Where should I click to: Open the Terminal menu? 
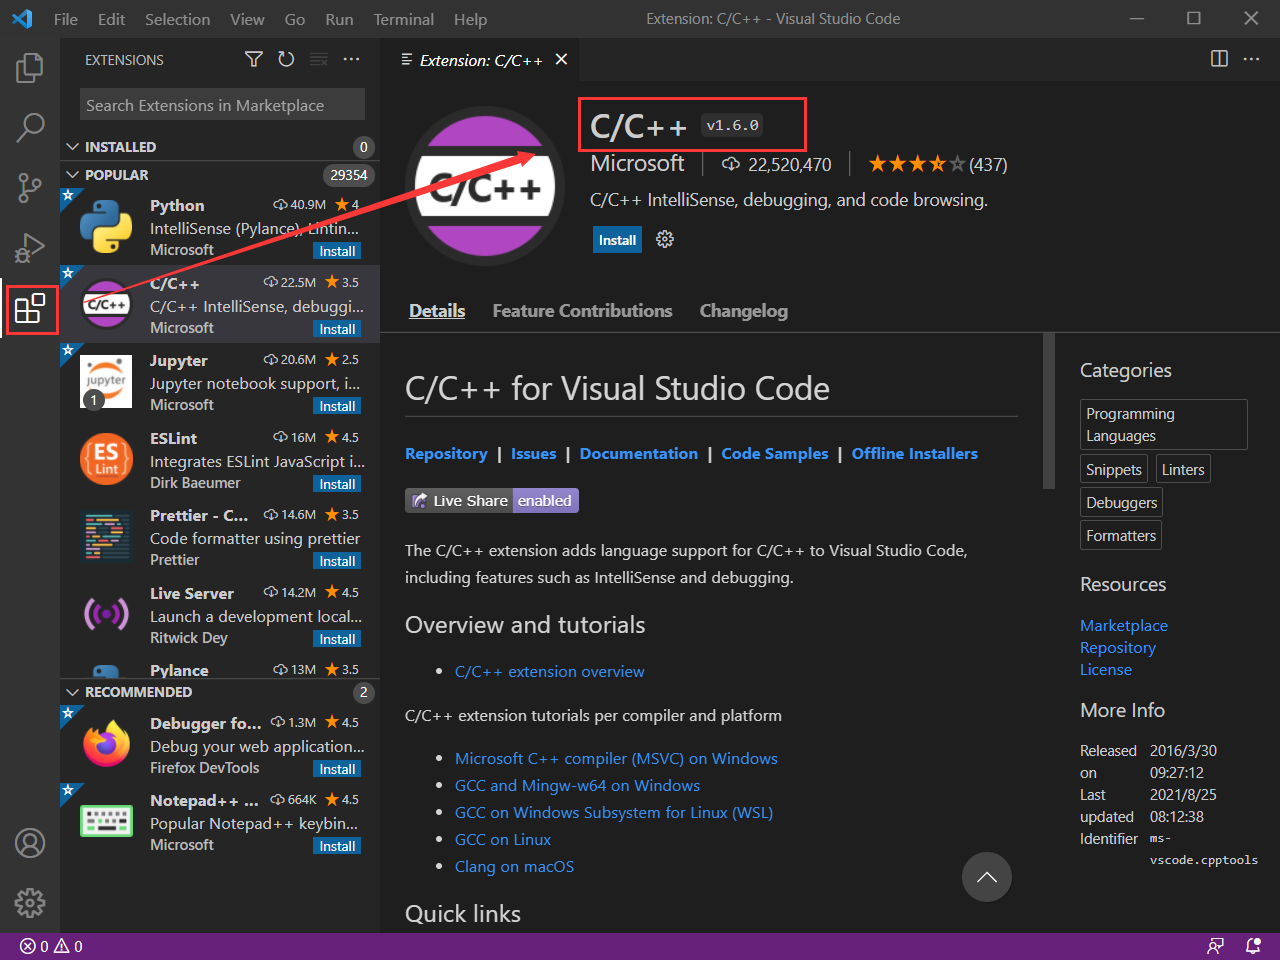point(404,19)
